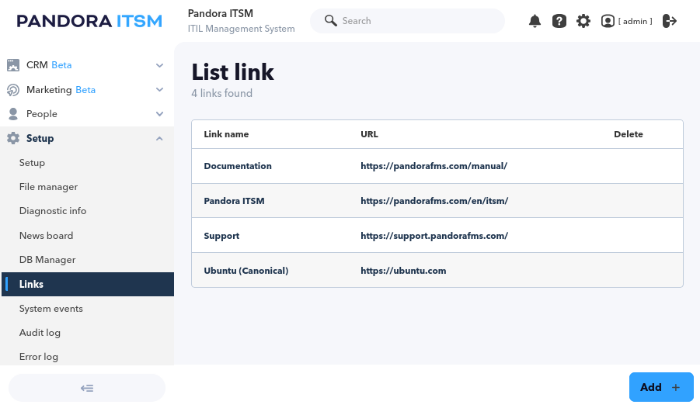Expand the People menu chevron
The width and height of the screenshot is (700, 408).
click(x=159, y=114)
